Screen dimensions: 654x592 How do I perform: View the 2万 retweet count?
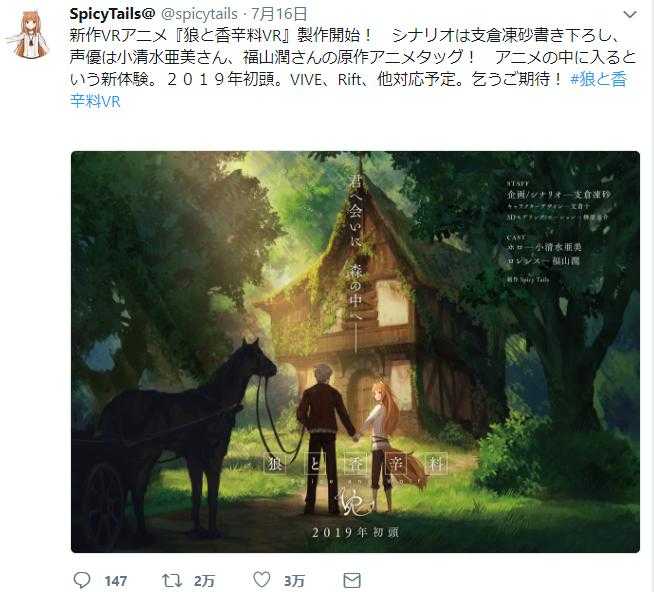click(x=204, y=581)
